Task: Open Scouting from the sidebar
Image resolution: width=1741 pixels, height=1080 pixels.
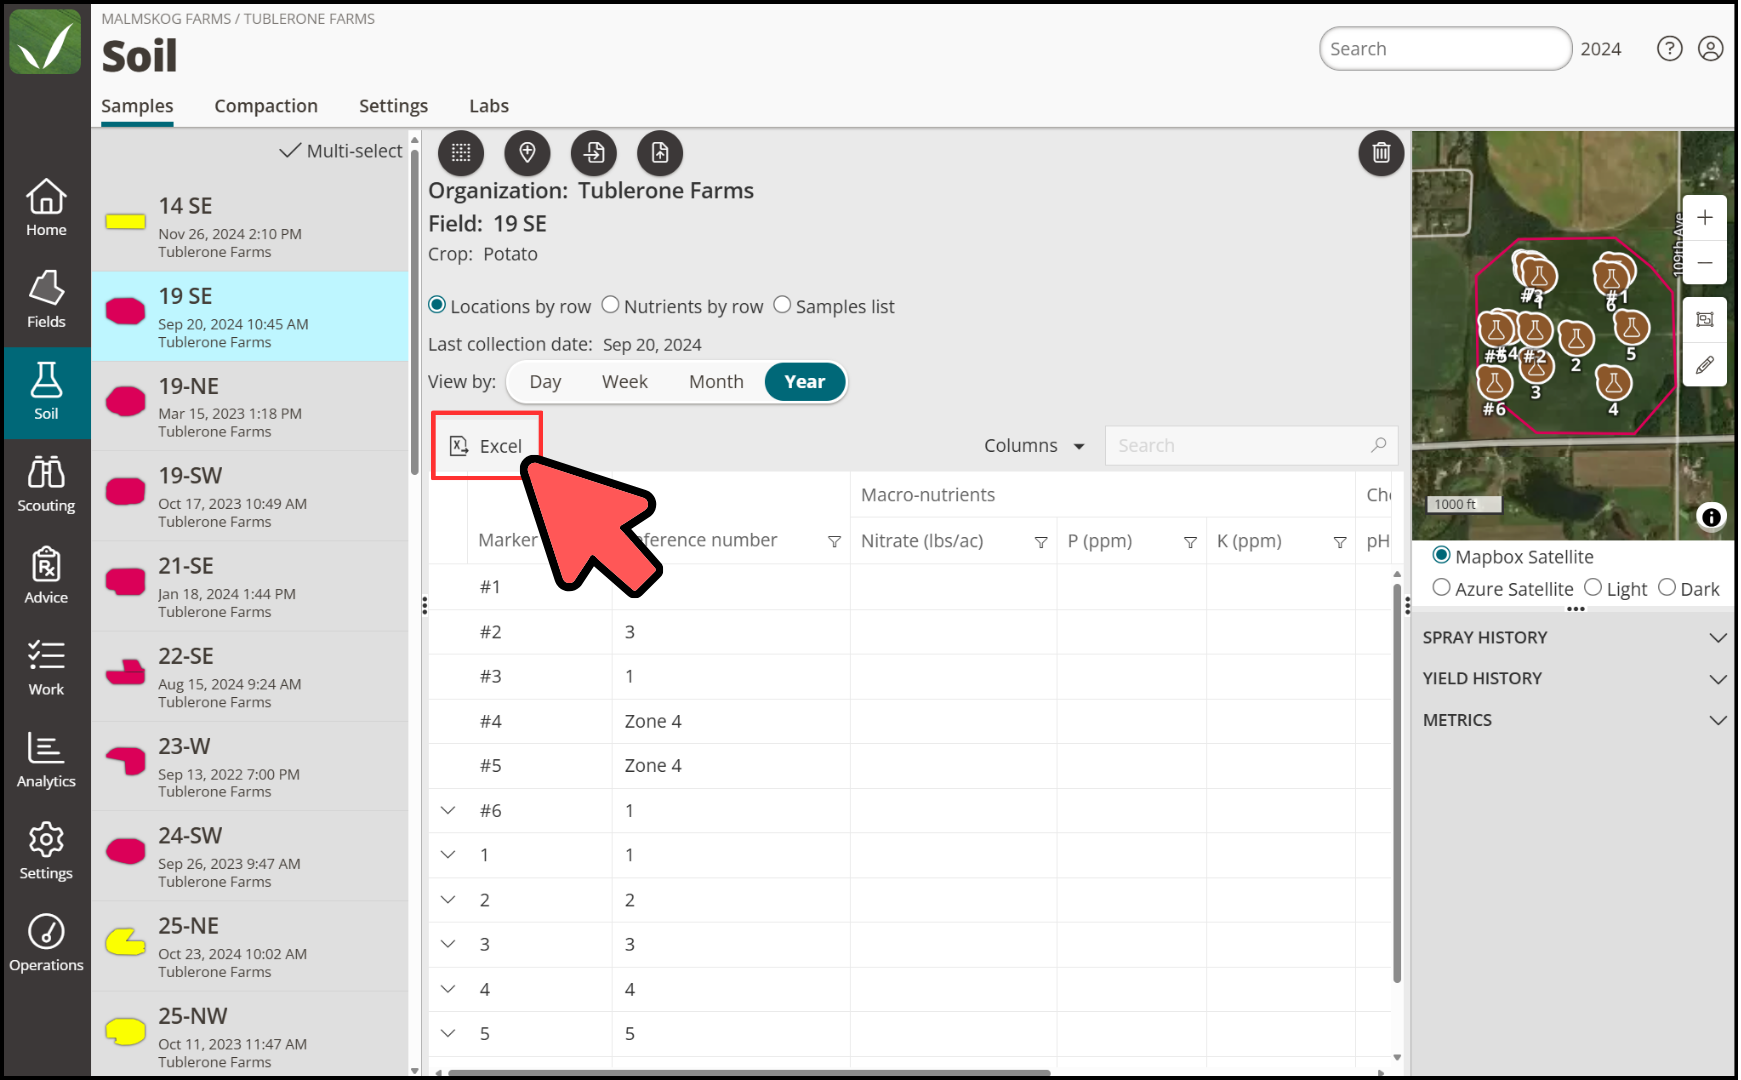Action: tap(46, 484)
